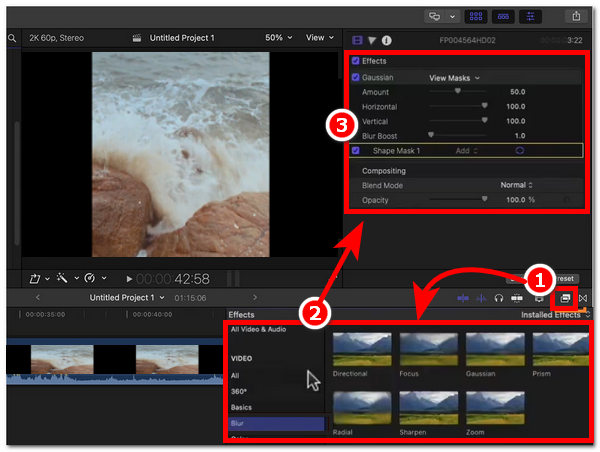Viewport: 600px width, 452px height.
Task: Open the background tasks comment icon
Action: click(x=434, y=16)
